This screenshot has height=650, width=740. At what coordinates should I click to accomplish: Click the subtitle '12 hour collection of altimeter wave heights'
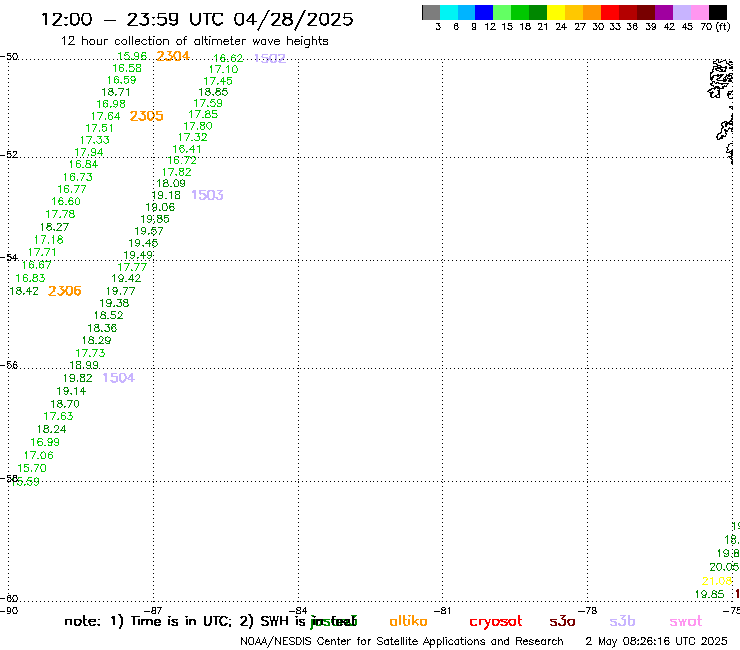(194, 41)
